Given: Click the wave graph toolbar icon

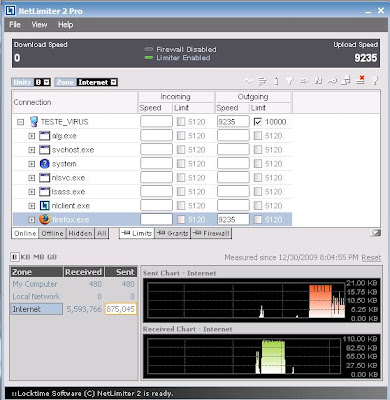Looking at the screenshot, I should coord(248,81).
